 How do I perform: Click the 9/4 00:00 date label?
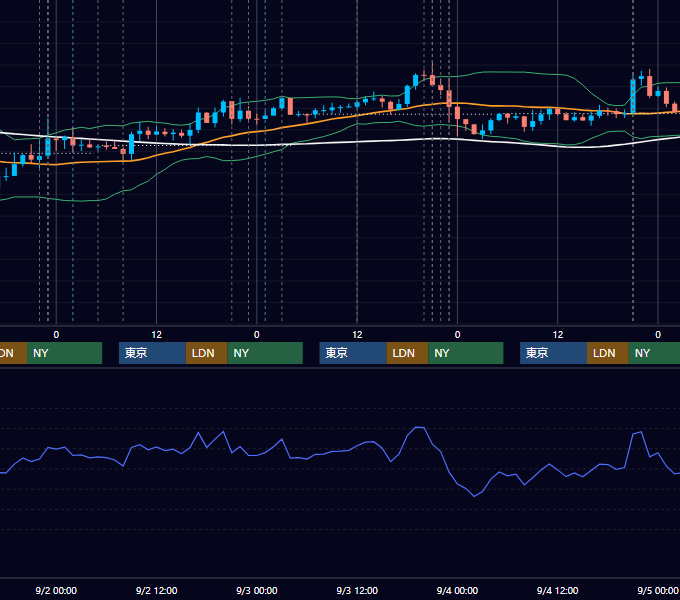tap(457, 590)
